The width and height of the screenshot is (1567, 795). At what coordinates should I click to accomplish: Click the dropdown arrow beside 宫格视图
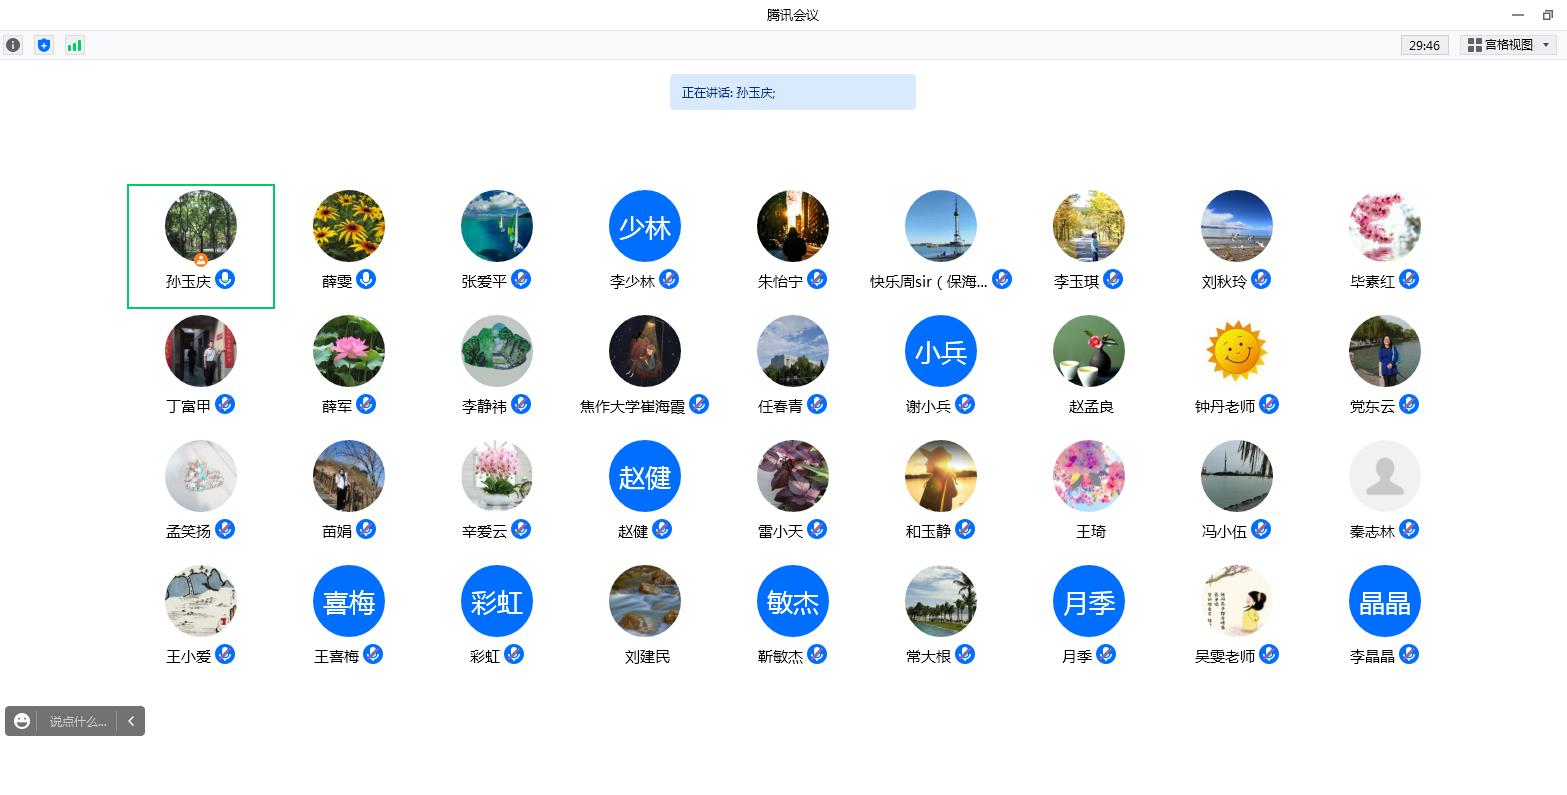click(x=1546, y=45)
